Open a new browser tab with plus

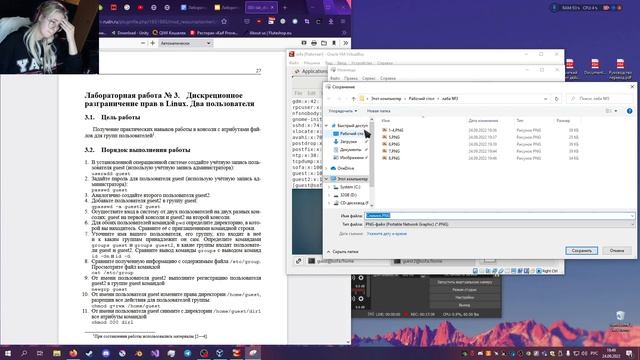click(x=285, y=7)
